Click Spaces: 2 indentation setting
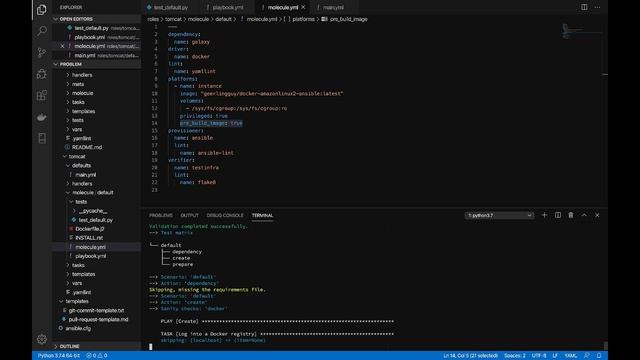The width and height of the screenshot is (640, 360). point(515,356)
